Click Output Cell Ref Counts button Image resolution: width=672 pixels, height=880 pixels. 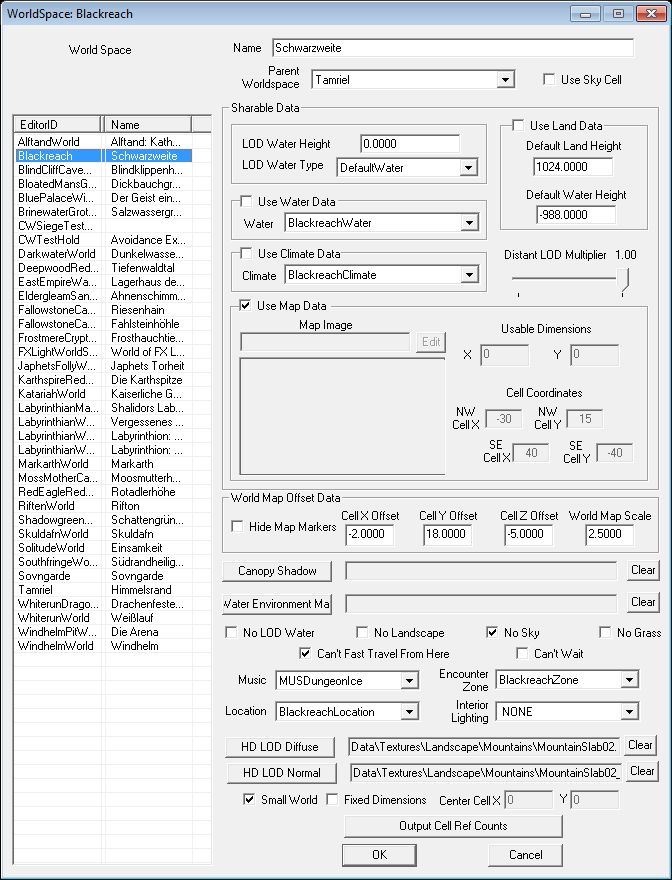click(x=453, y=826)
